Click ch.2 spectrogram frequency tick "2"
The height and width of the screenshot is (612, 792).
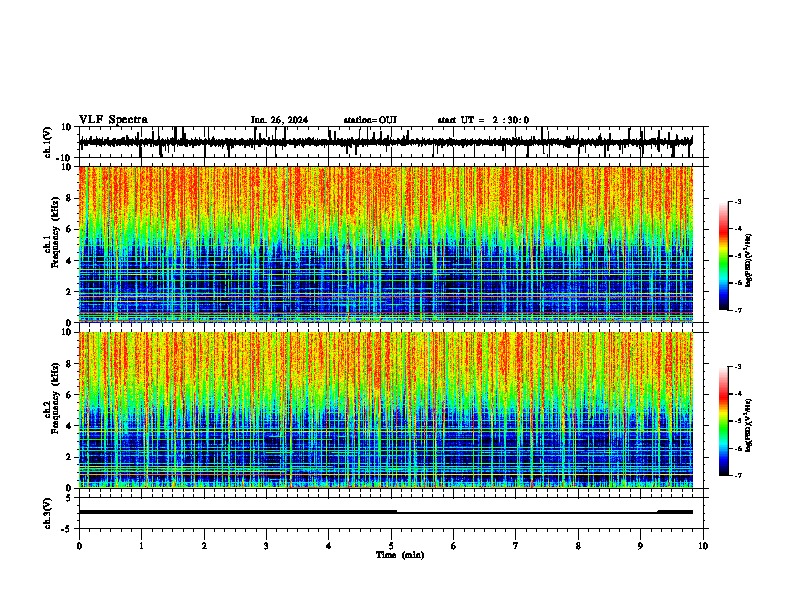[69, 457]
